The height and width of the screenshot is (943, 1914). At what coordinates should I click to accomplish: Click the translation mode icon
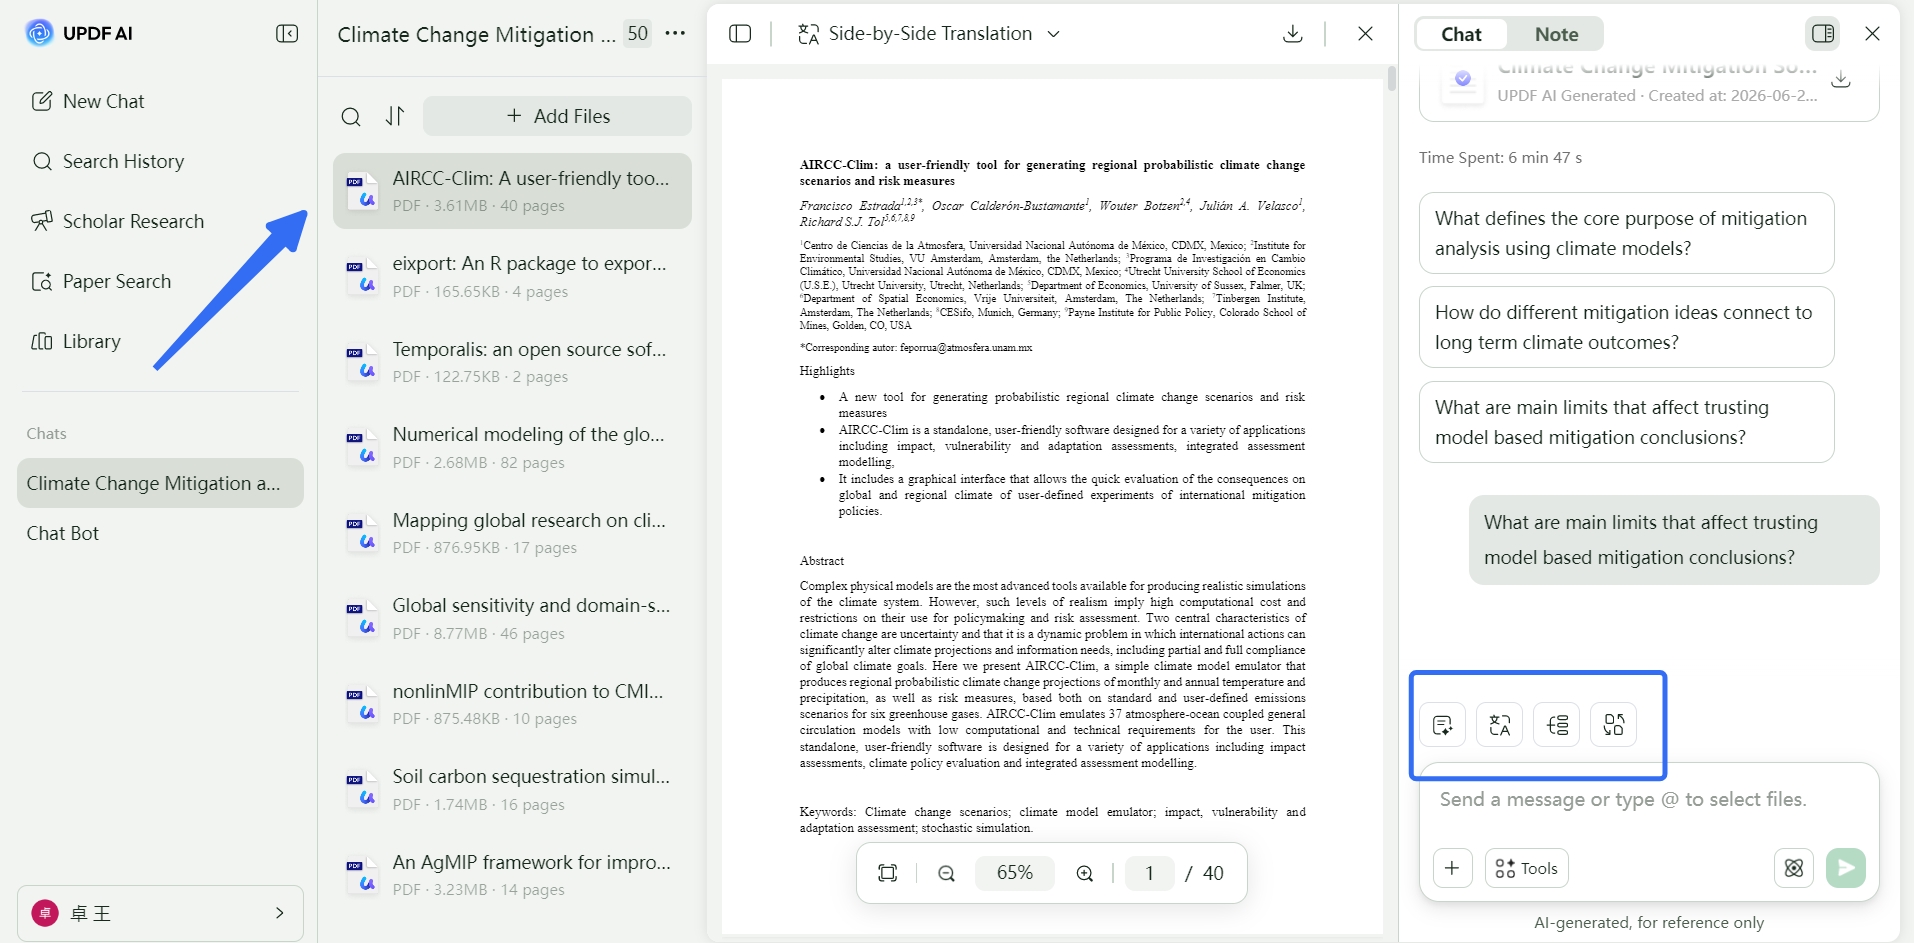(x=808, y=34)
